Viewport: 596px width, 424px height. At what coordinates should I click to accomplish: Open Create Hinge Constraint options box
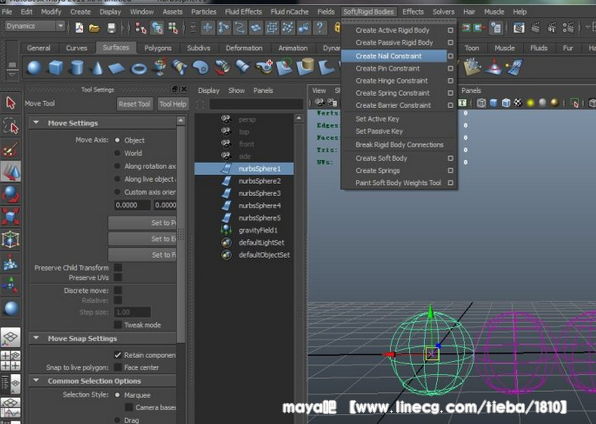[450, 81]
